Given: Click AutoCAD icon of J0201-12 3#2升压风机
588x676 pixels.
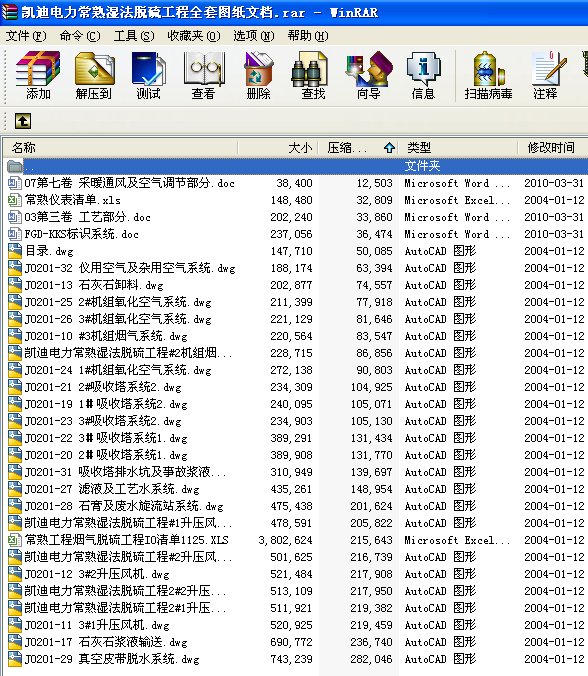Looking at the screenshot, I should coord(15,574).
